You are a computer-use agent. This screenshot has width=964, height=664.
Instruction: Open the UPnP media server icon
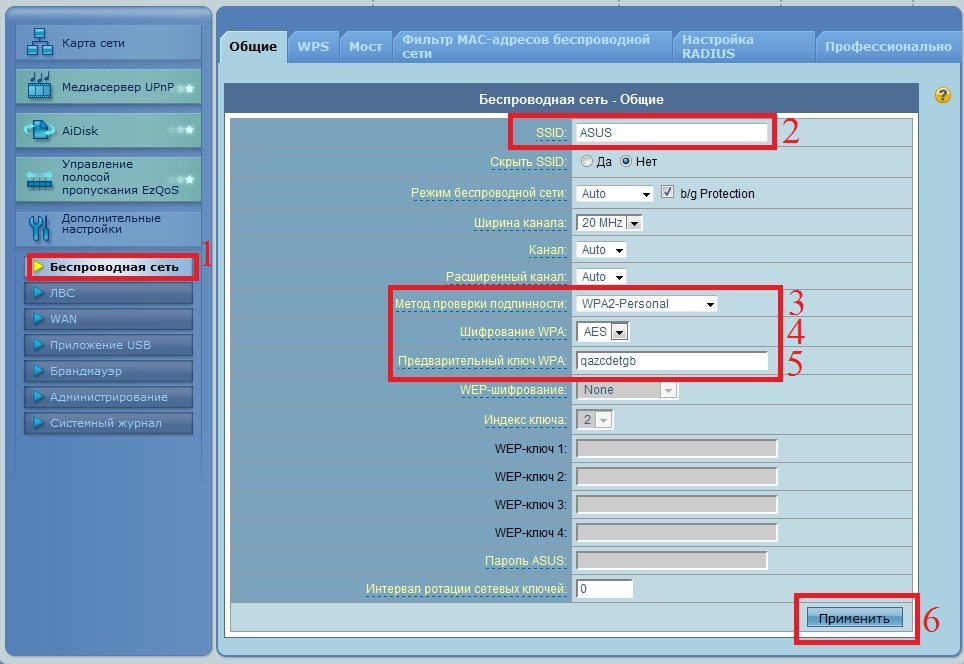click(39, 88)
